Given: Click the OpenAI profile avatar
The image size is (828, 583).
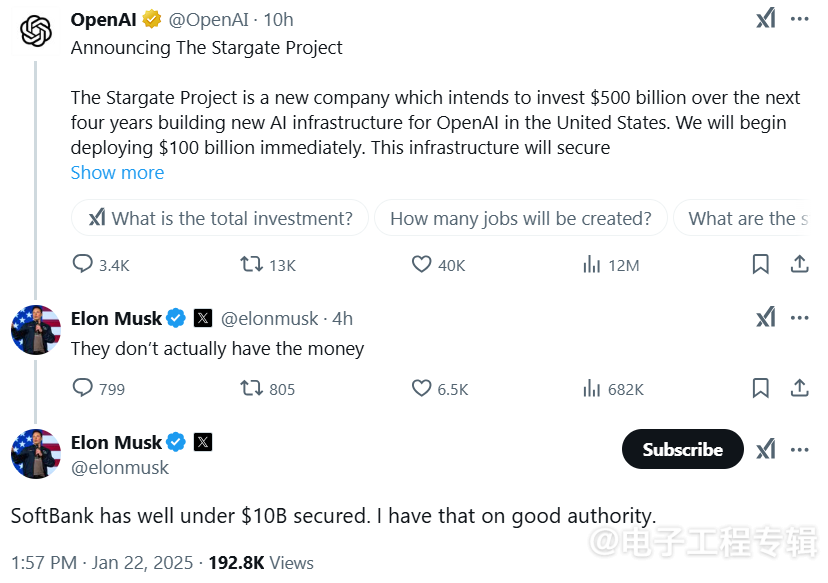Looking at the screenshot, I should [36, 31].
